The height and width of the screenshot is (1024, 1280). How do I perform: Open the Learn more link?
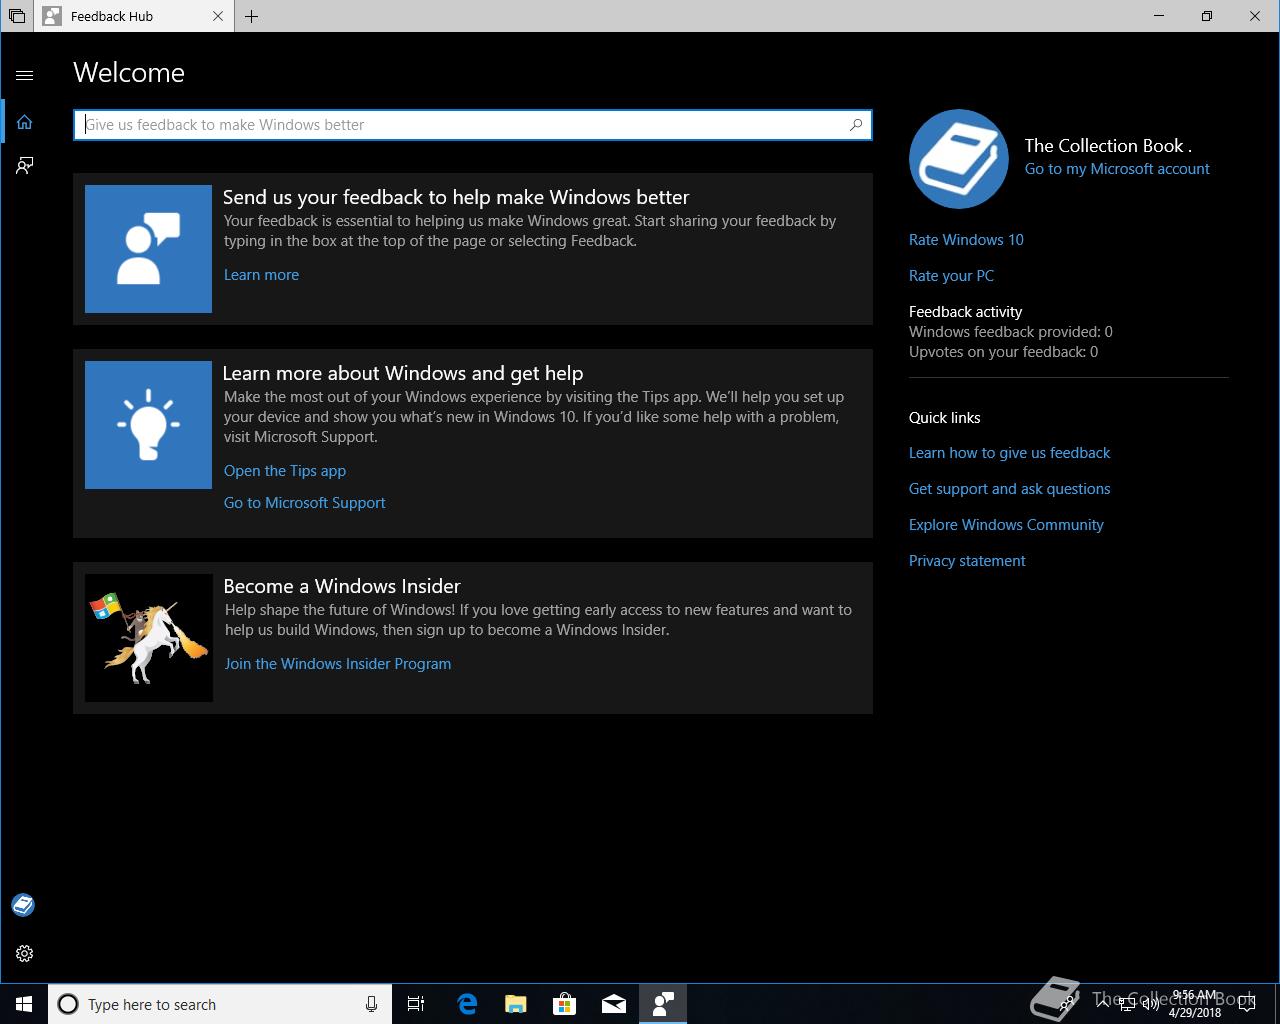(x=261, y=275)
